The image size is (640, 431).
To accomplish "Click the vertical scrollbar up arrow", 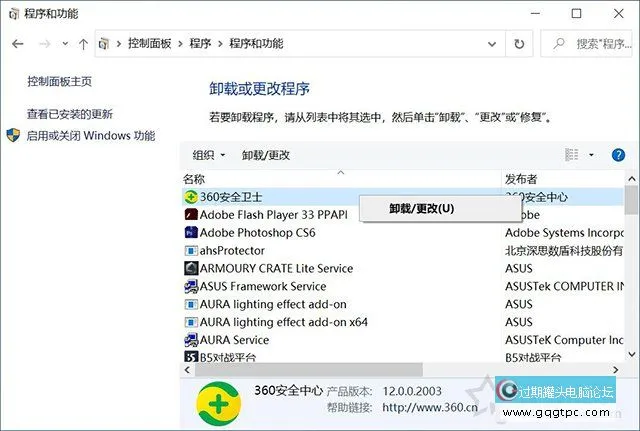I will coord(631,179).
